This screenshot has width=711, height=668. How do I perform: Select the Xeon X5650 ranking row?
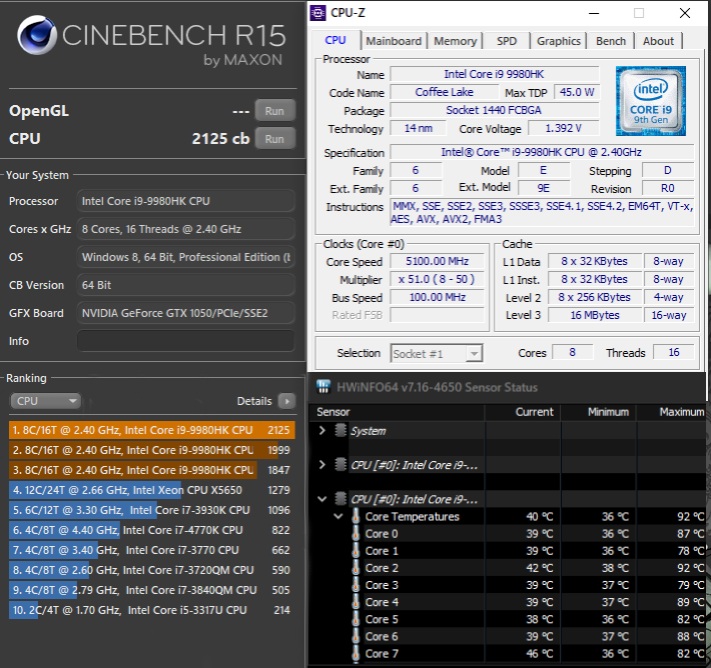[x=152, y=490]
